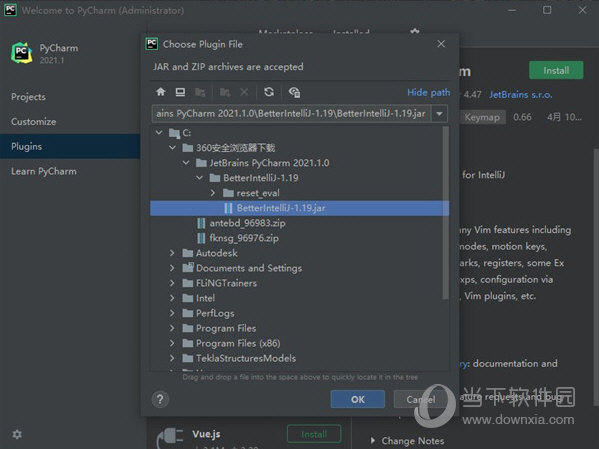This screenshot has height=449, width=599.
Task: Close the Choose Plugin File dialog
Action: (x=441, y=44)
